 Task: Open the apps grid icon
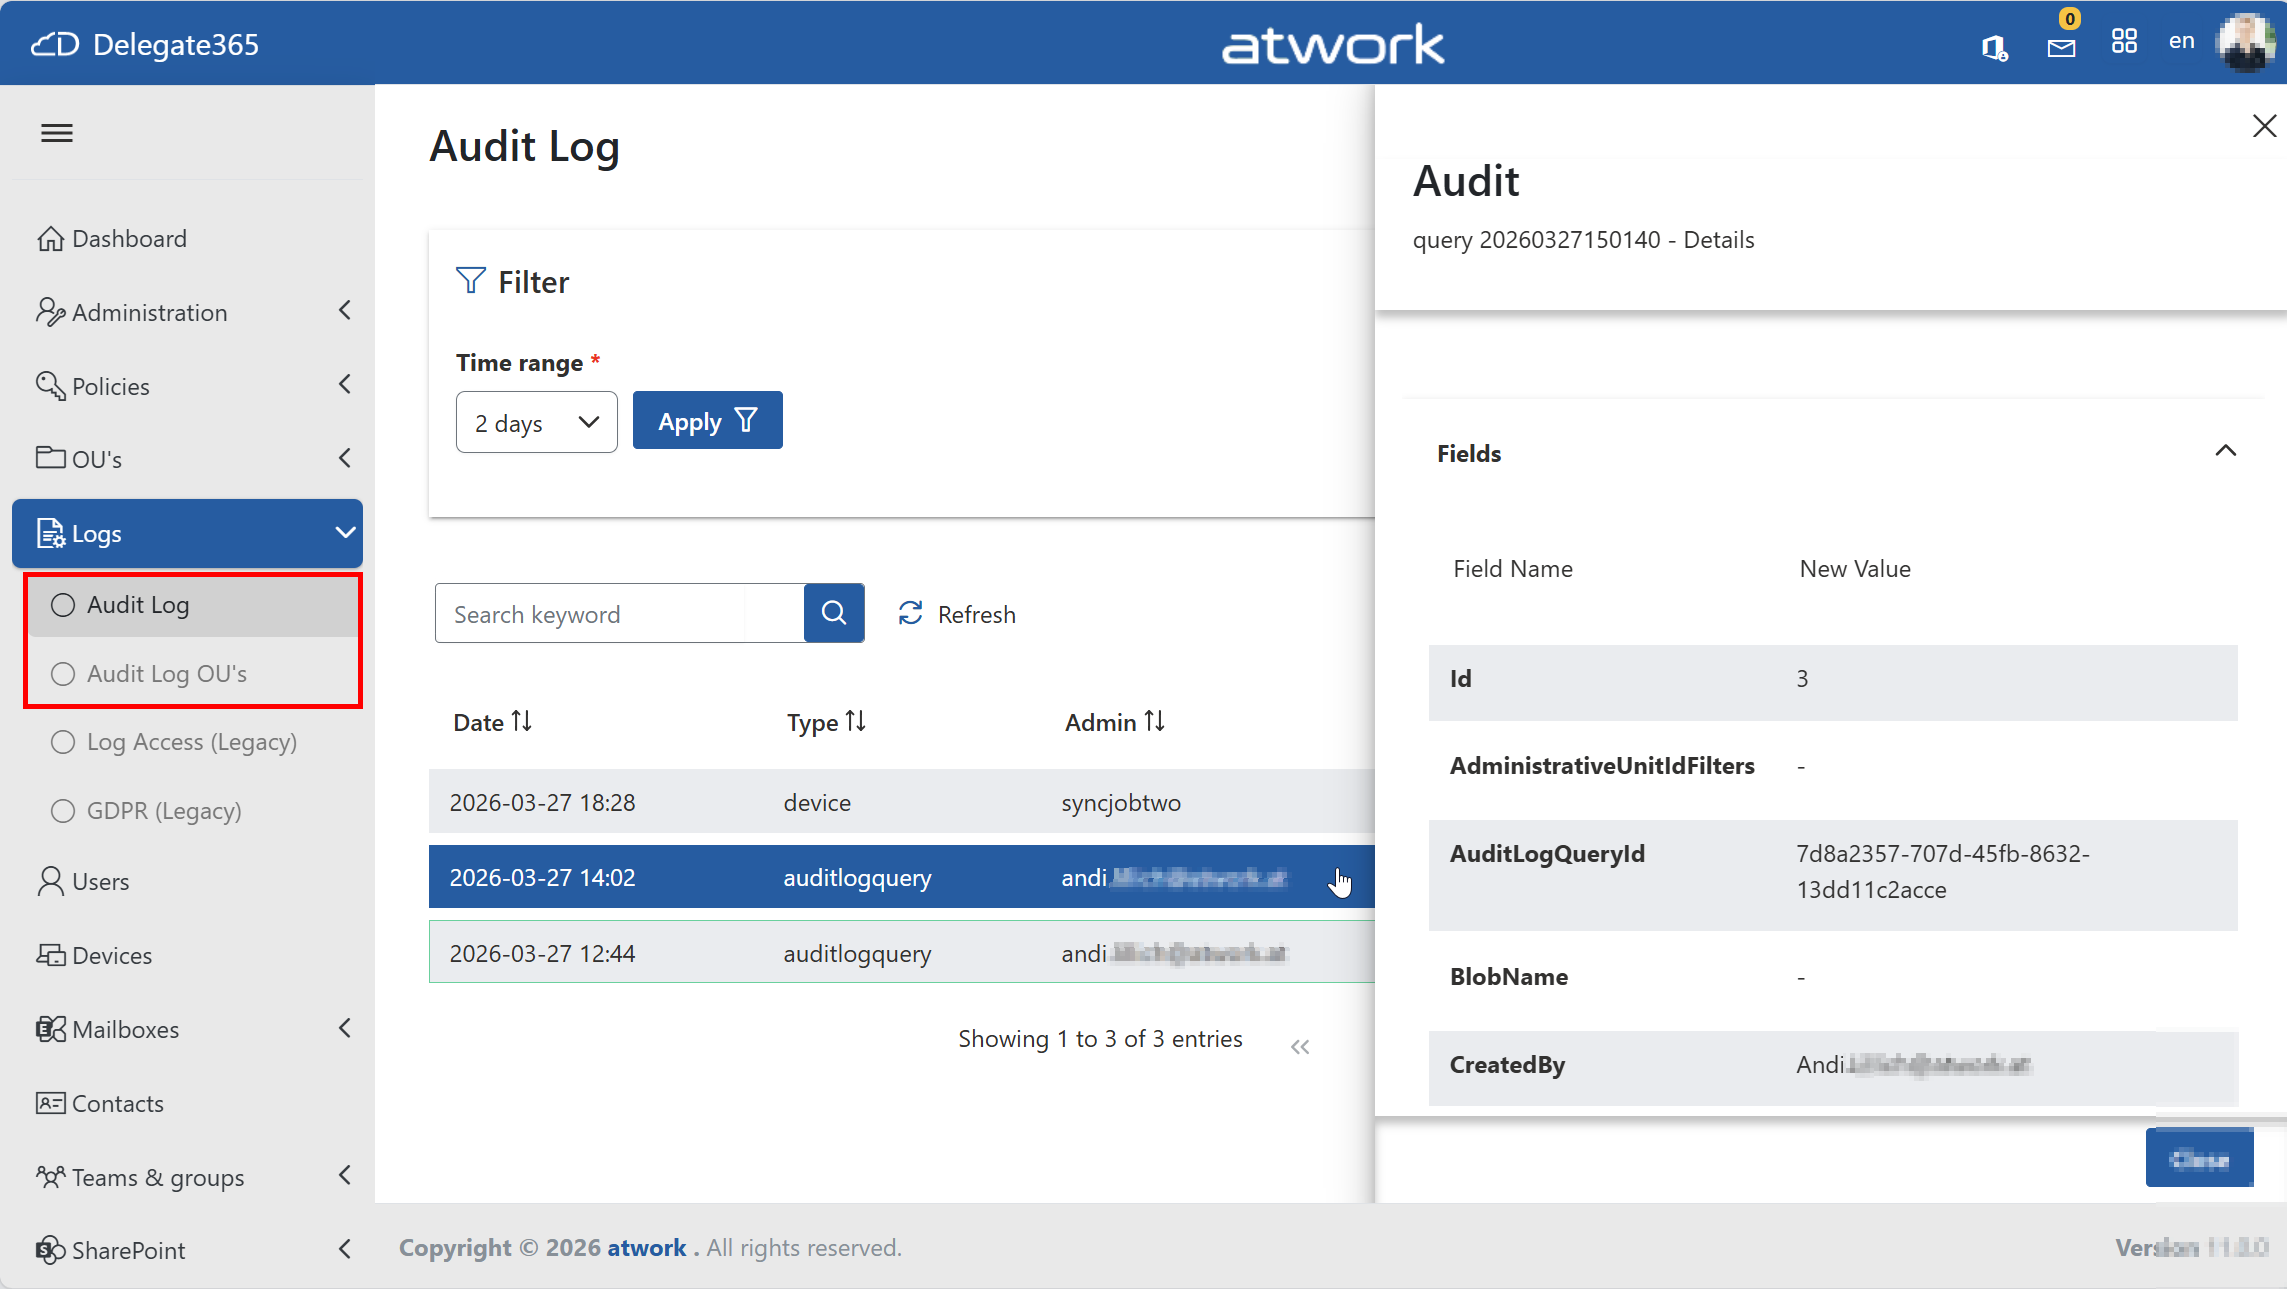click(x=2124, y=42)
